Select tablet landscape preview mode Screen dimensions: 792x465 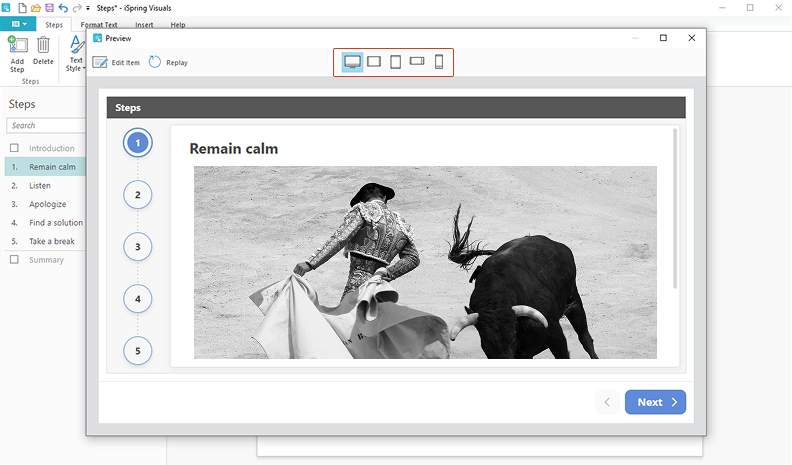tap(374, 62)
